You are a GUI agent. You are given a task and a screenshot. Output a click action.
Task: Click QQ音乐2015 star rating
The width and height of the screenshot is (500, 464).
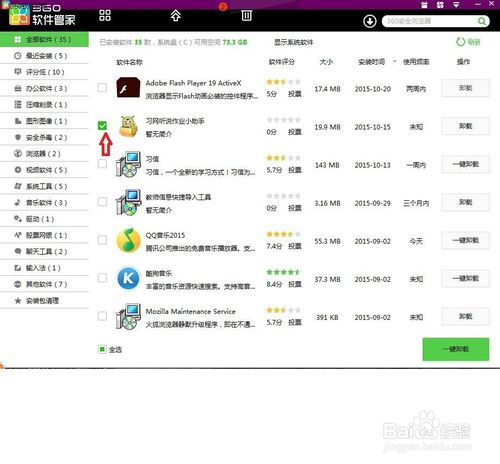pyautogui.click(x=283, y=234)
